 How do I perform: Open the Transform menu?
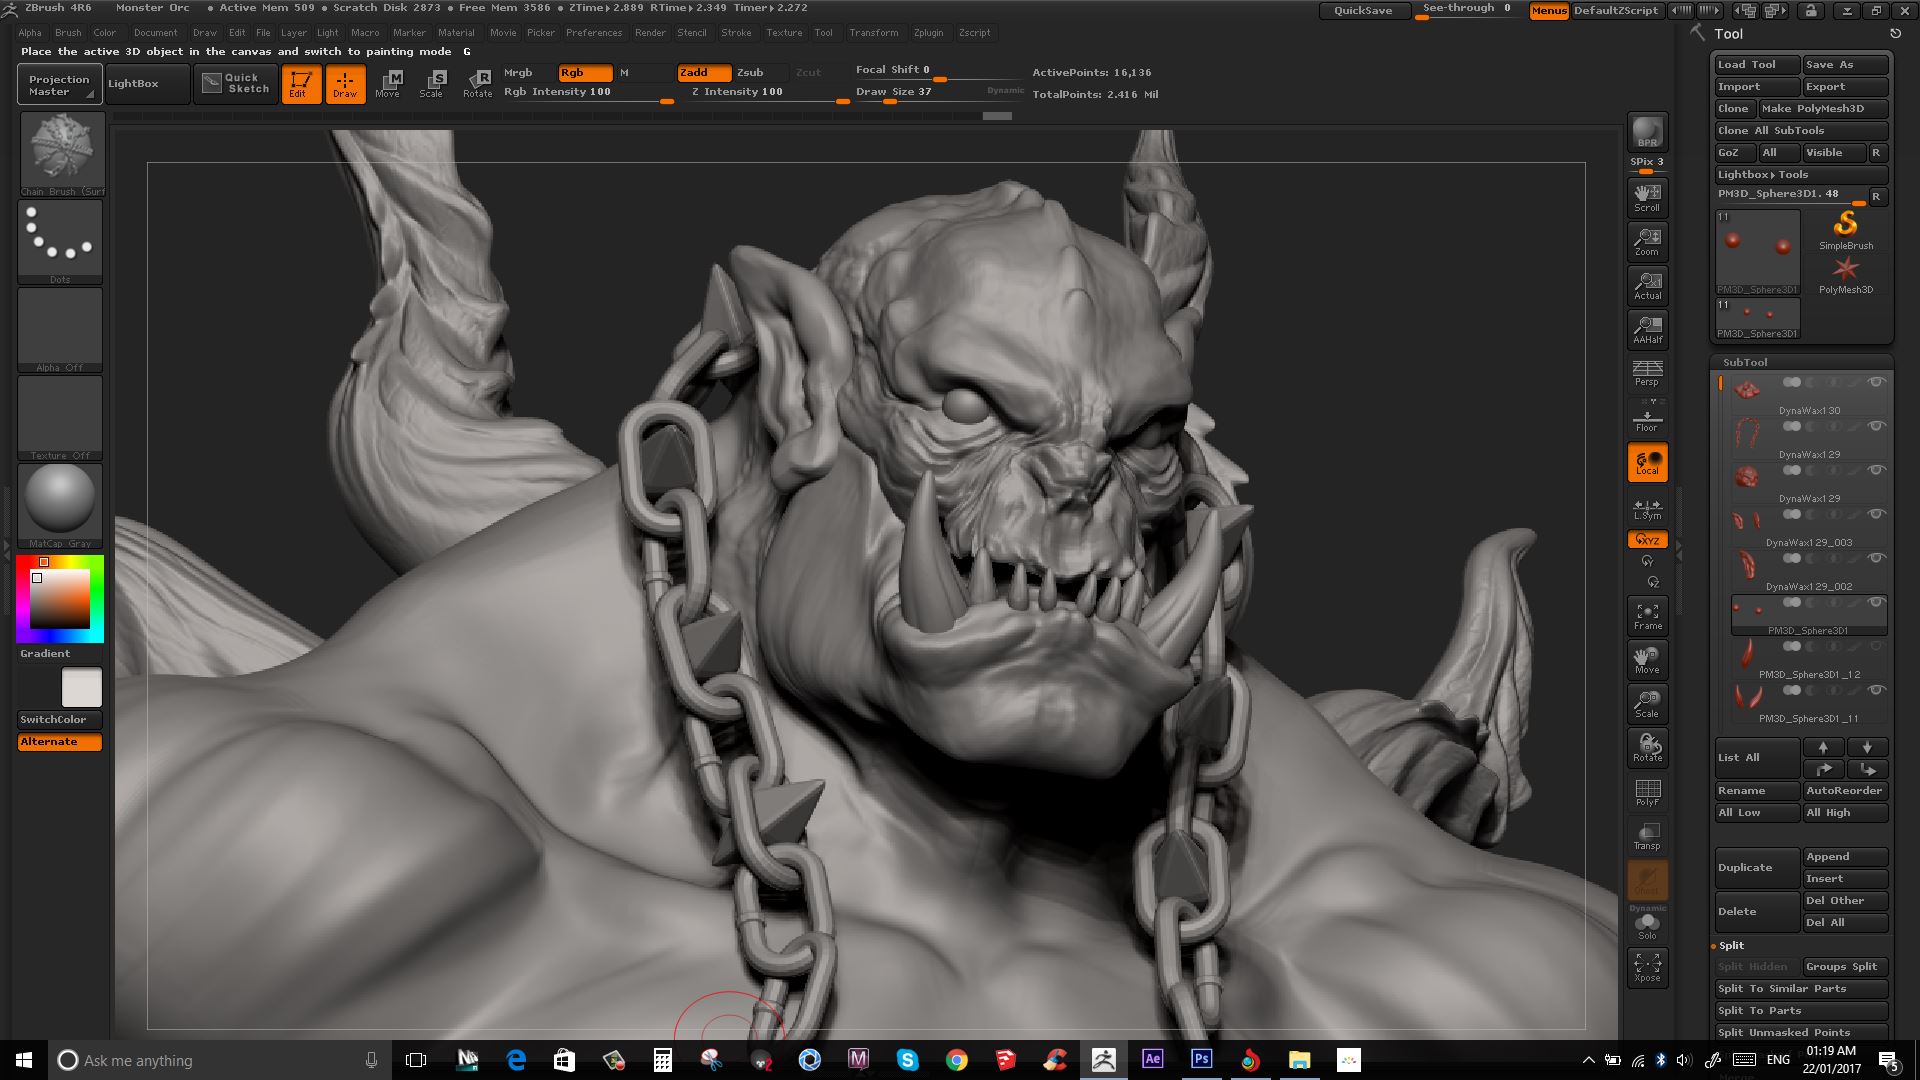[874, 33]
